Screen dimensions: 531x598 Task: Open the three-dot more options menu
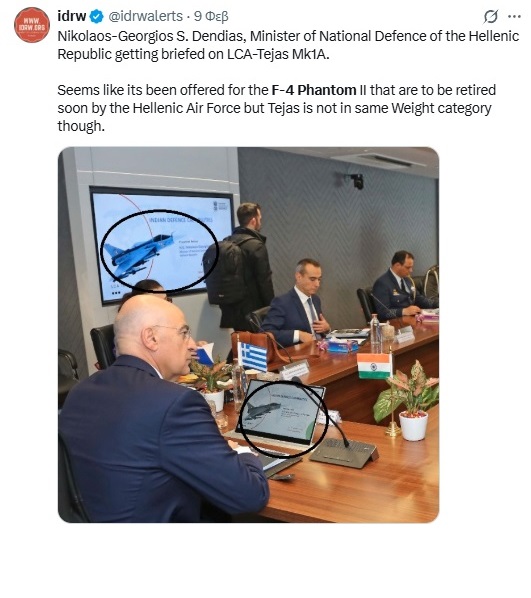point(515,16)
